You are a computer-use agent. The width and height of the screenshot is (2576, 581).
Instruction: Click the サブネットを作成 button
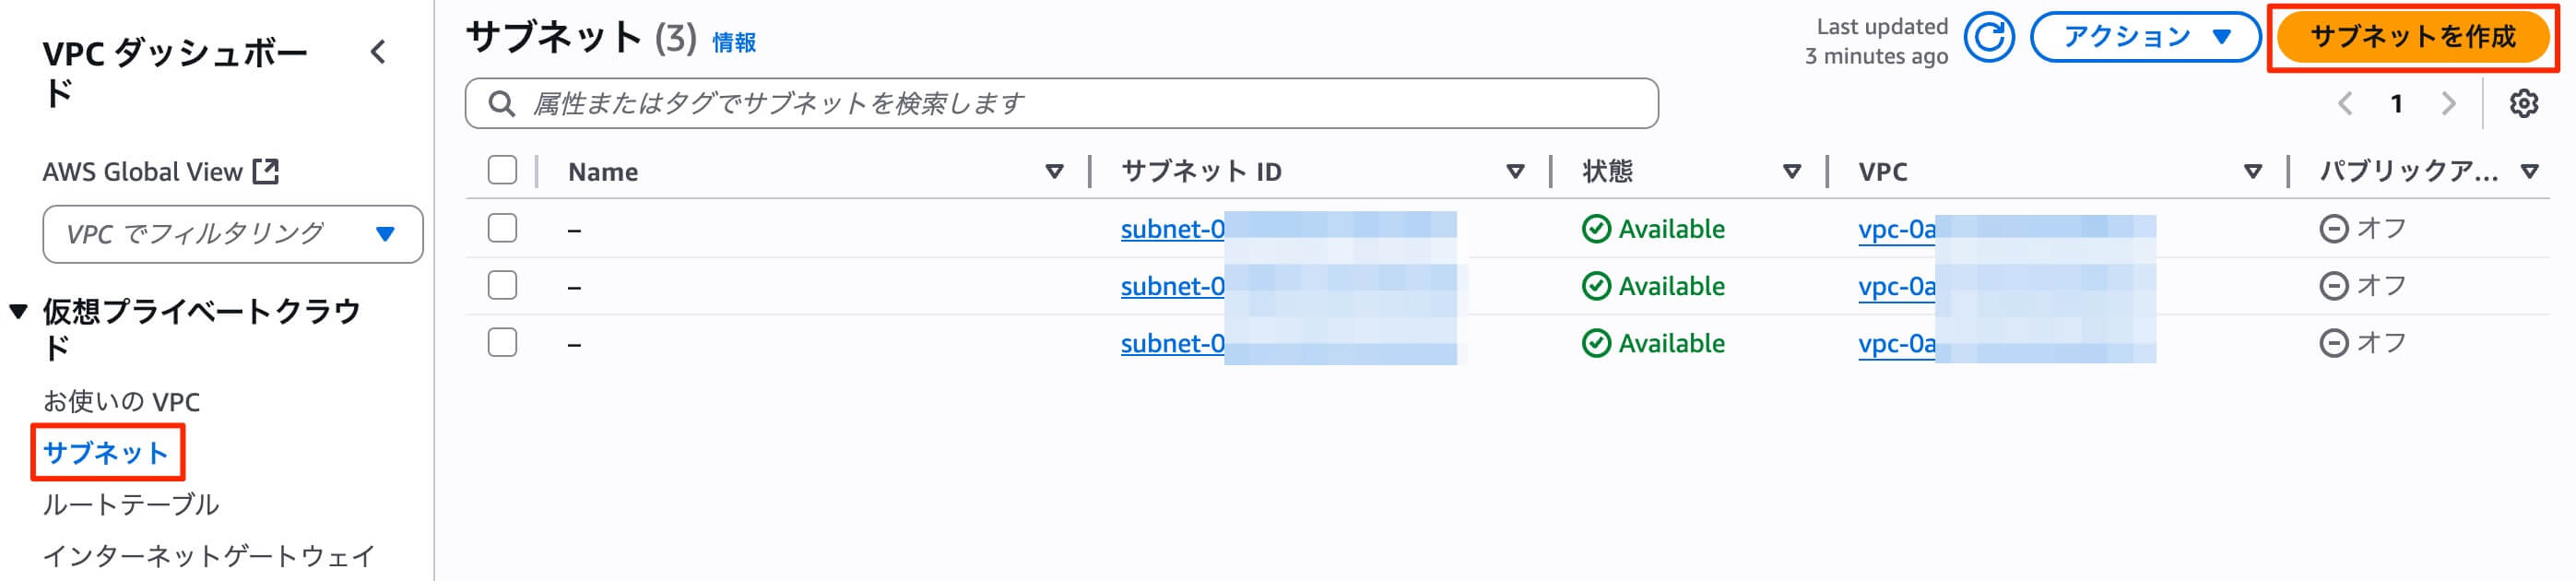tap(2413, 37)
